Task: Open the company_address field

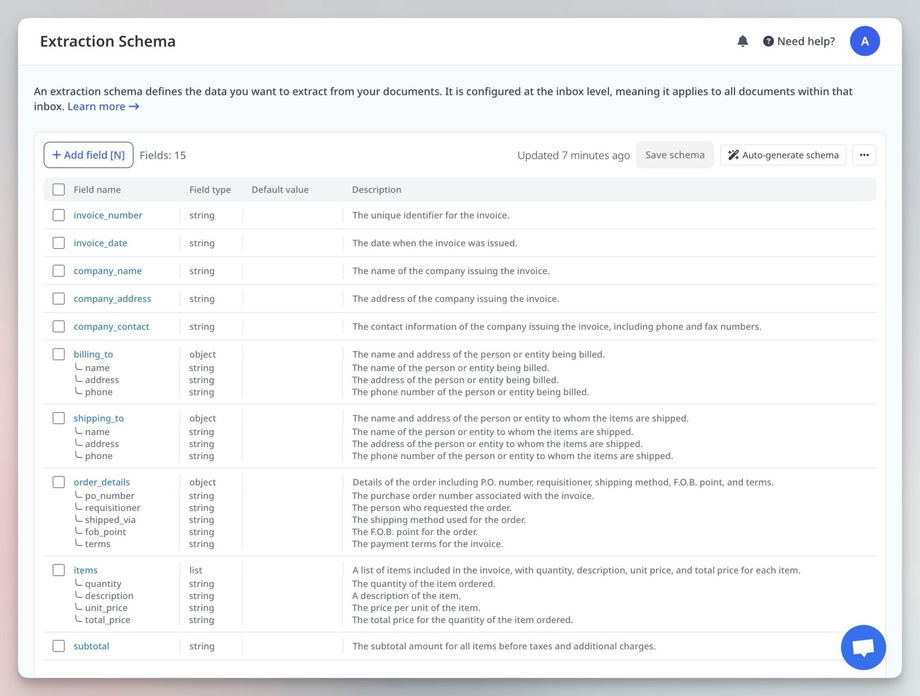Action: point(112,299)
